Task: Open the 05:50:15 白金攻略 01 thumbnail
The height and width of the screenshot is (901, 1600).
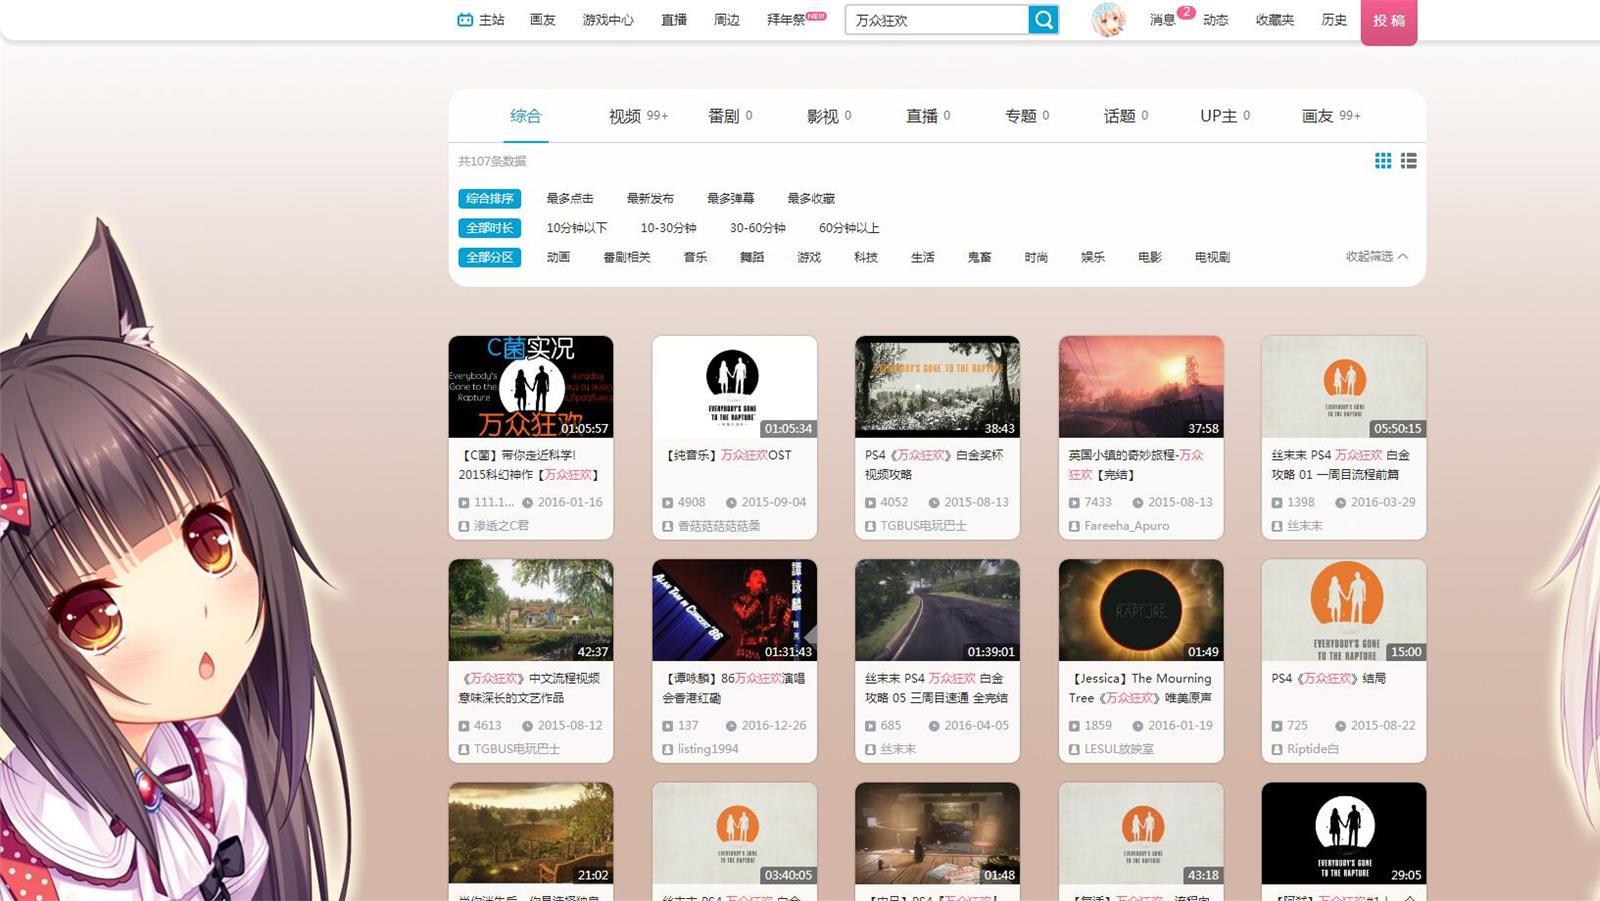Action: click(x=1344, y=387)
